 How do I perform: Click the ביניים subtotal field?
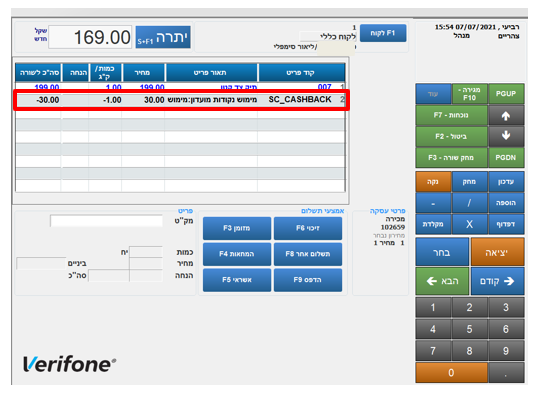point(41,263)
